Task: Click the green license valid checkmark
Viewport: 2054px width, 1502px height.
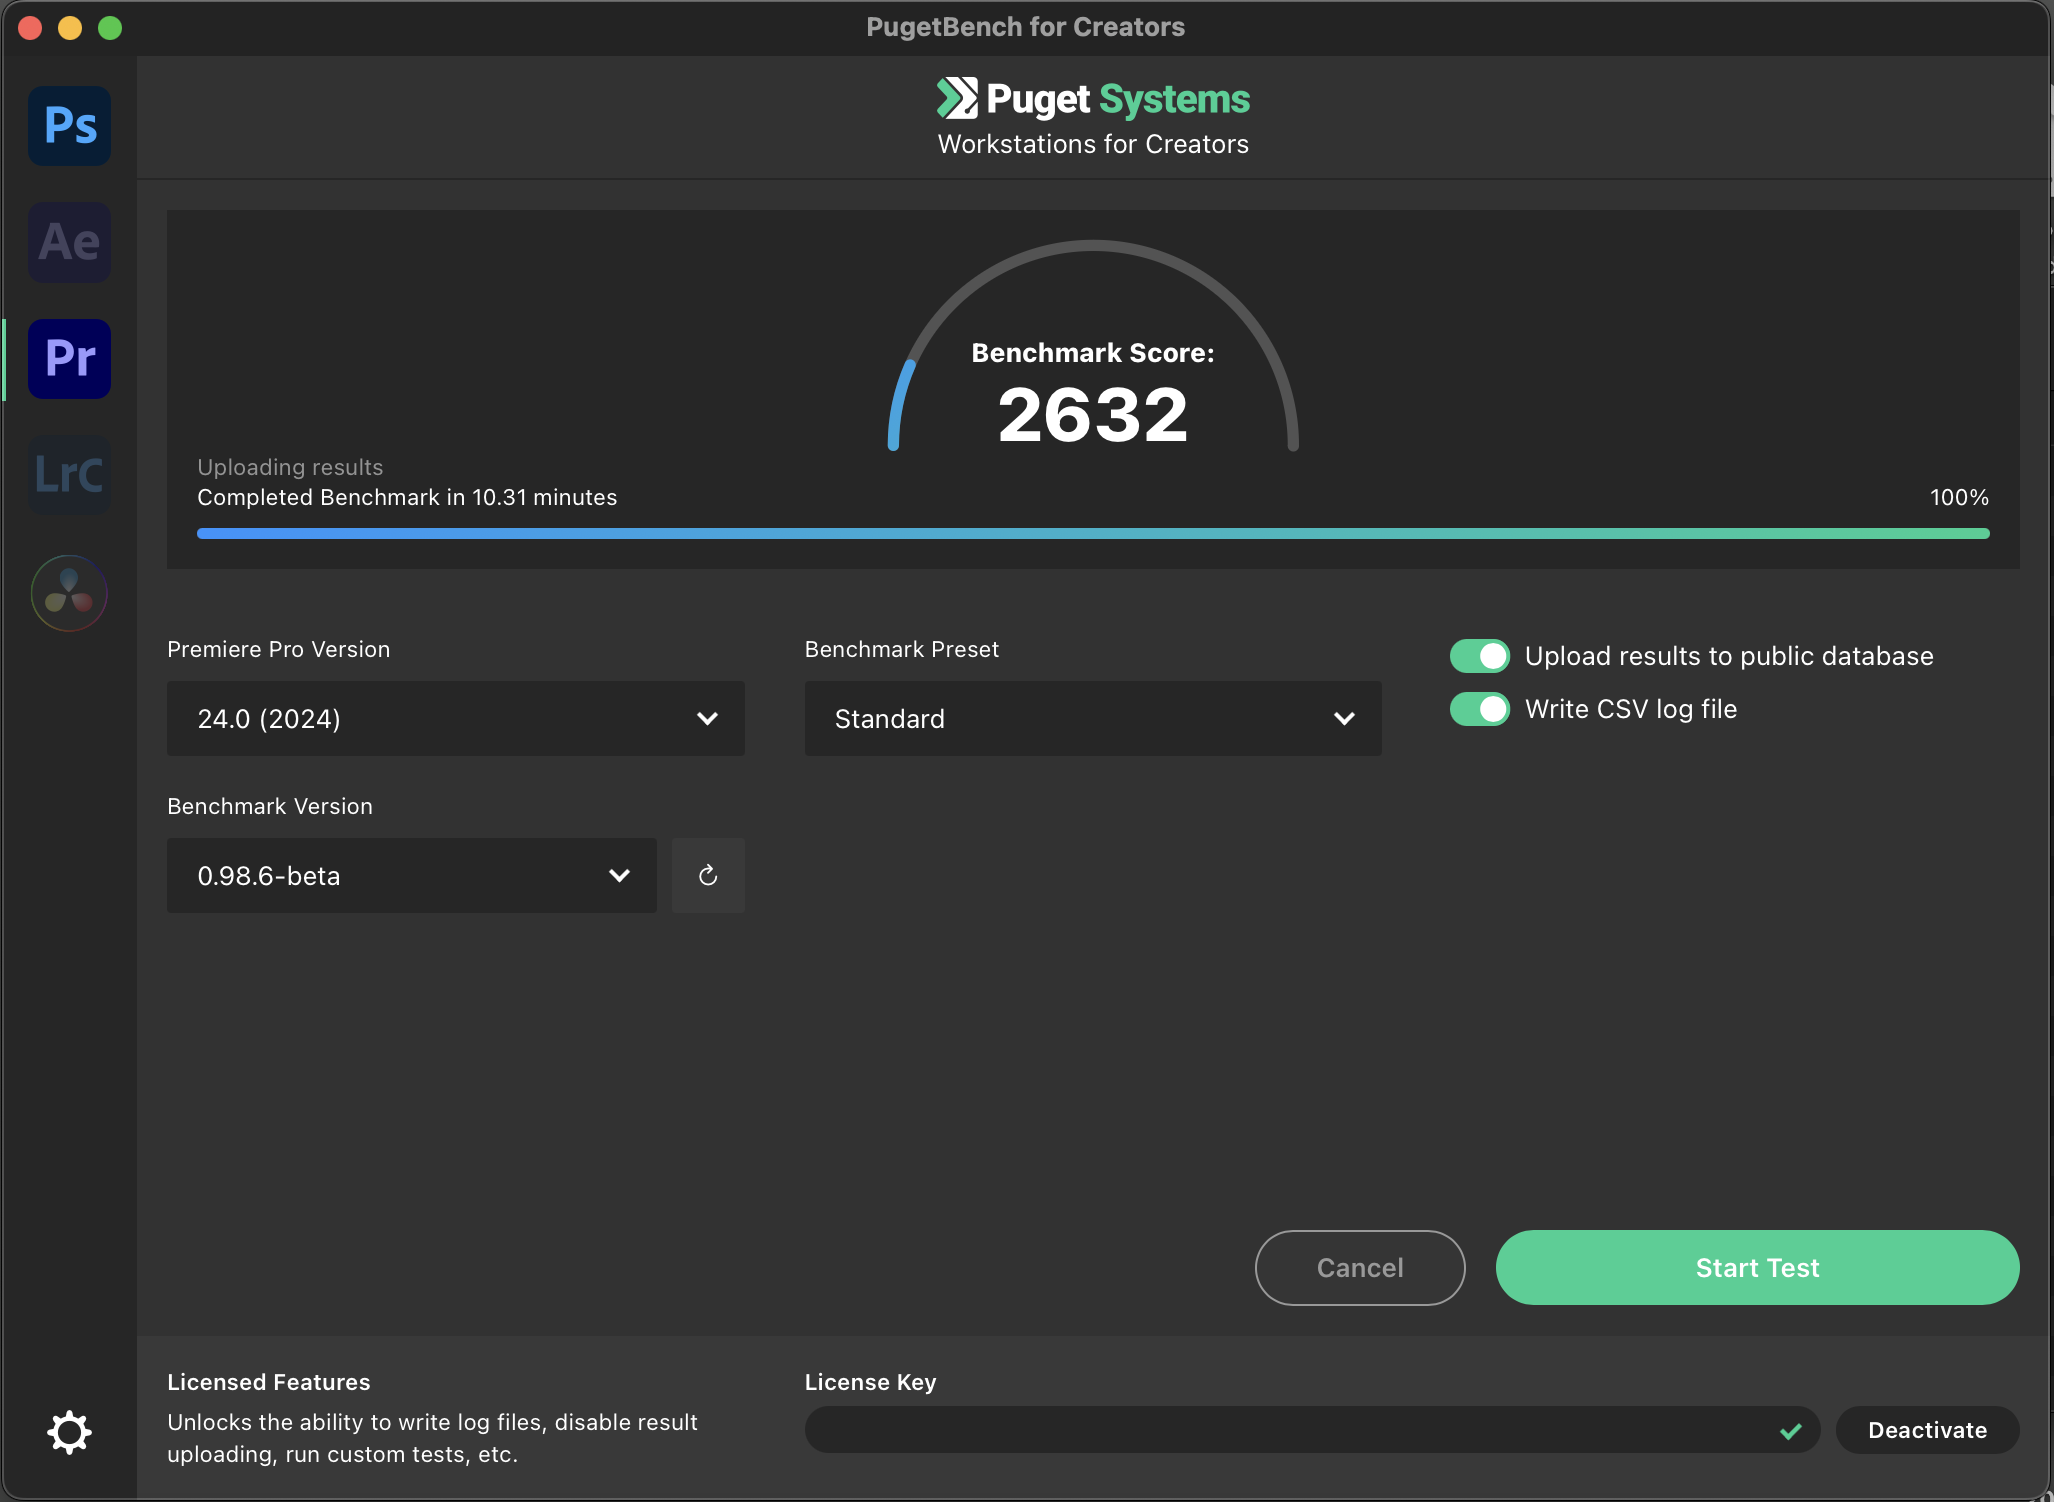Action: (x=1791, y=1431)
